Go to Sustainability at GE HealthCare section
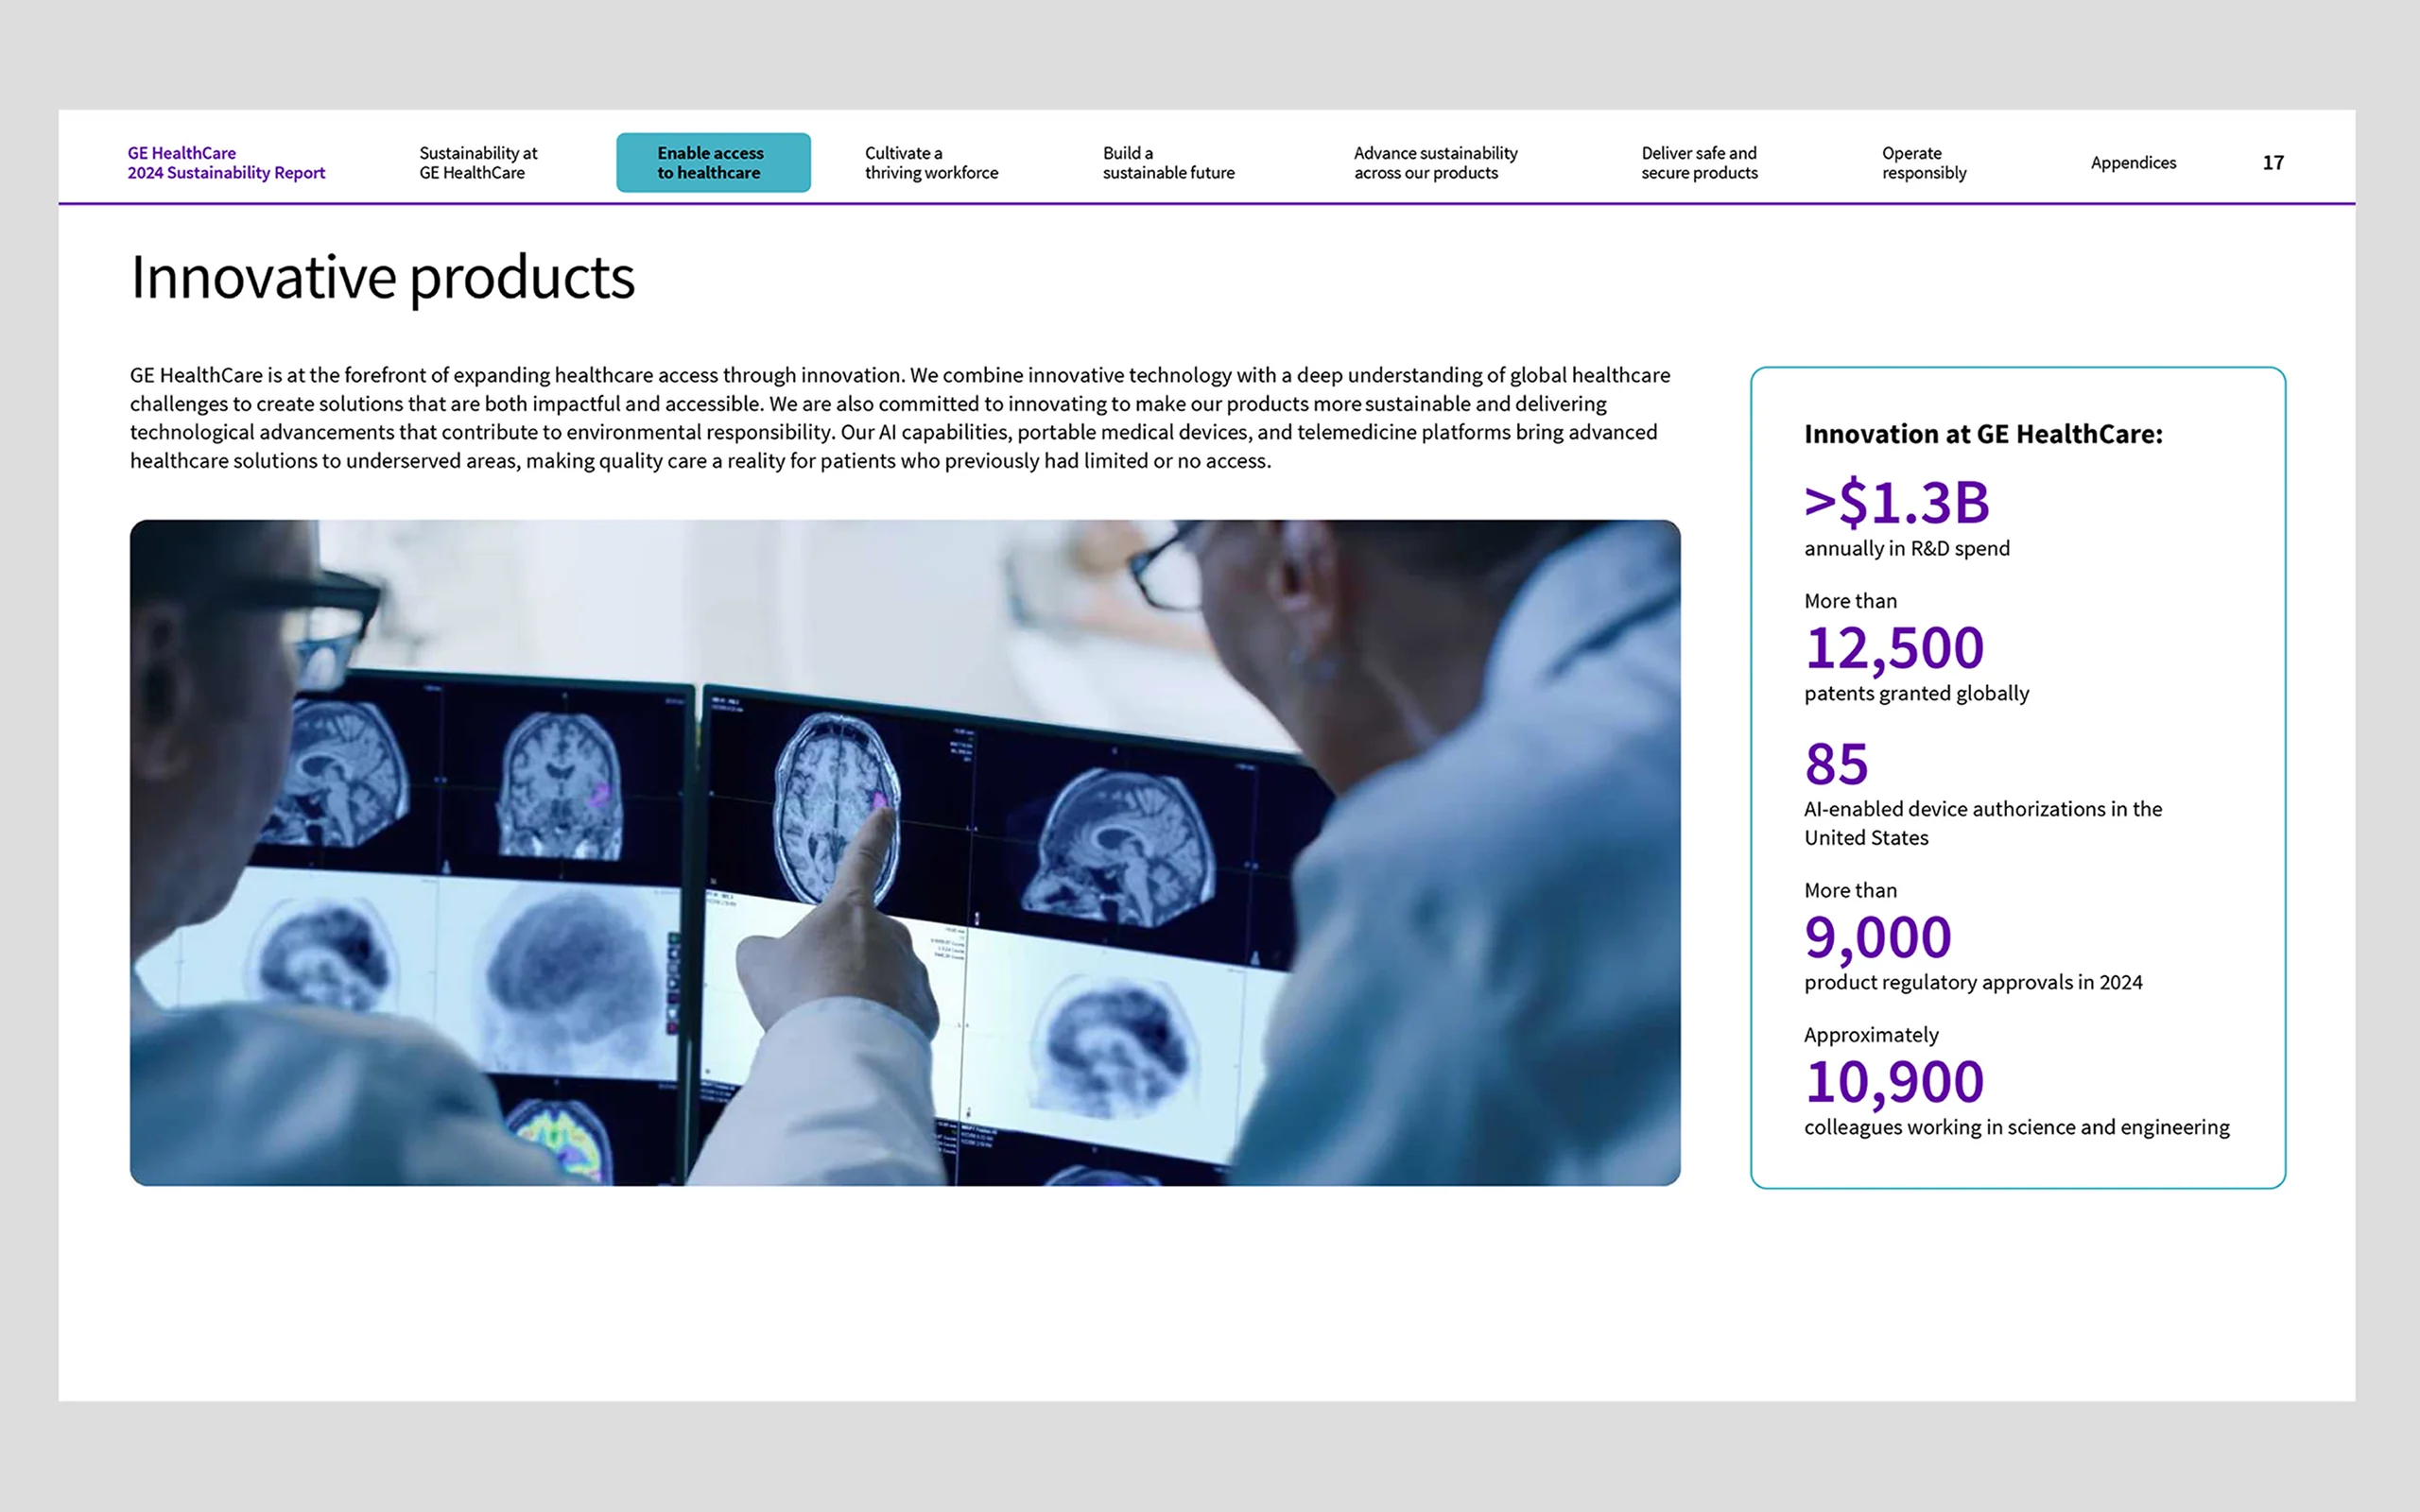Viewport: 2420px width, 1512px height. coord(478,163)
